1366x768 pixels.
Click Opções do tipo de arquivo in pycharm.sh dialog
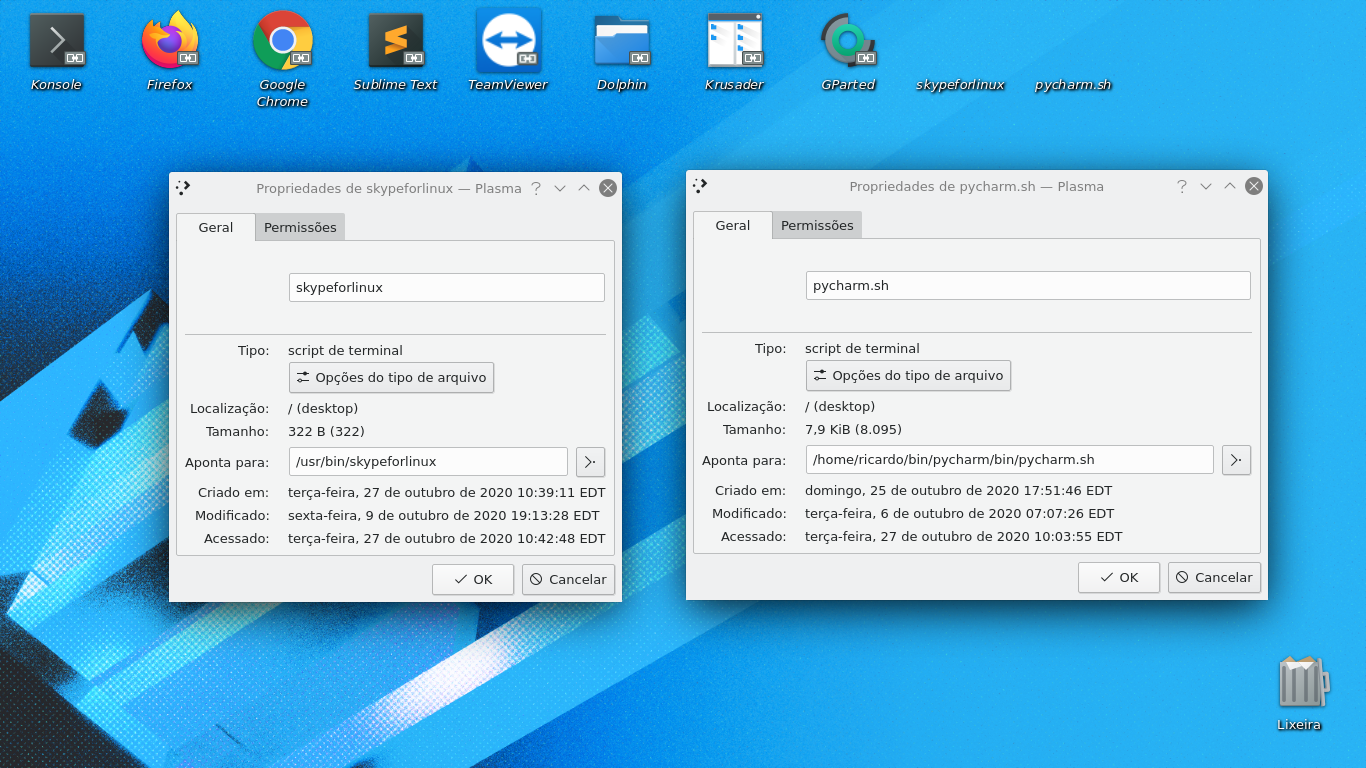click(x=908, y=376)
